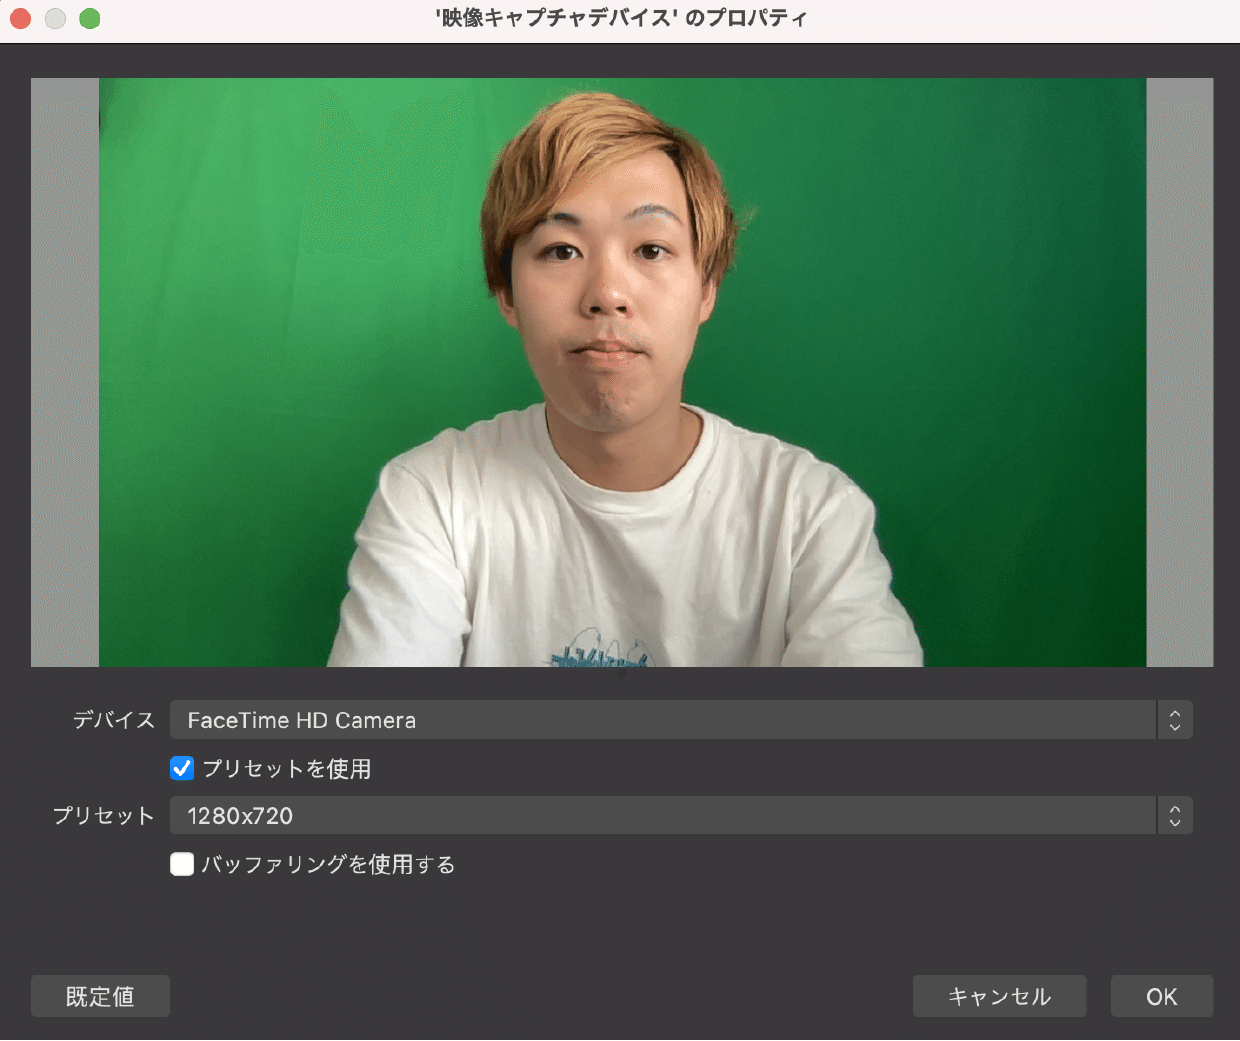This screenshot has height=1041, width=1240.
Task: Open the FaceTime HD Camera device dropdown
Action: 660,719
